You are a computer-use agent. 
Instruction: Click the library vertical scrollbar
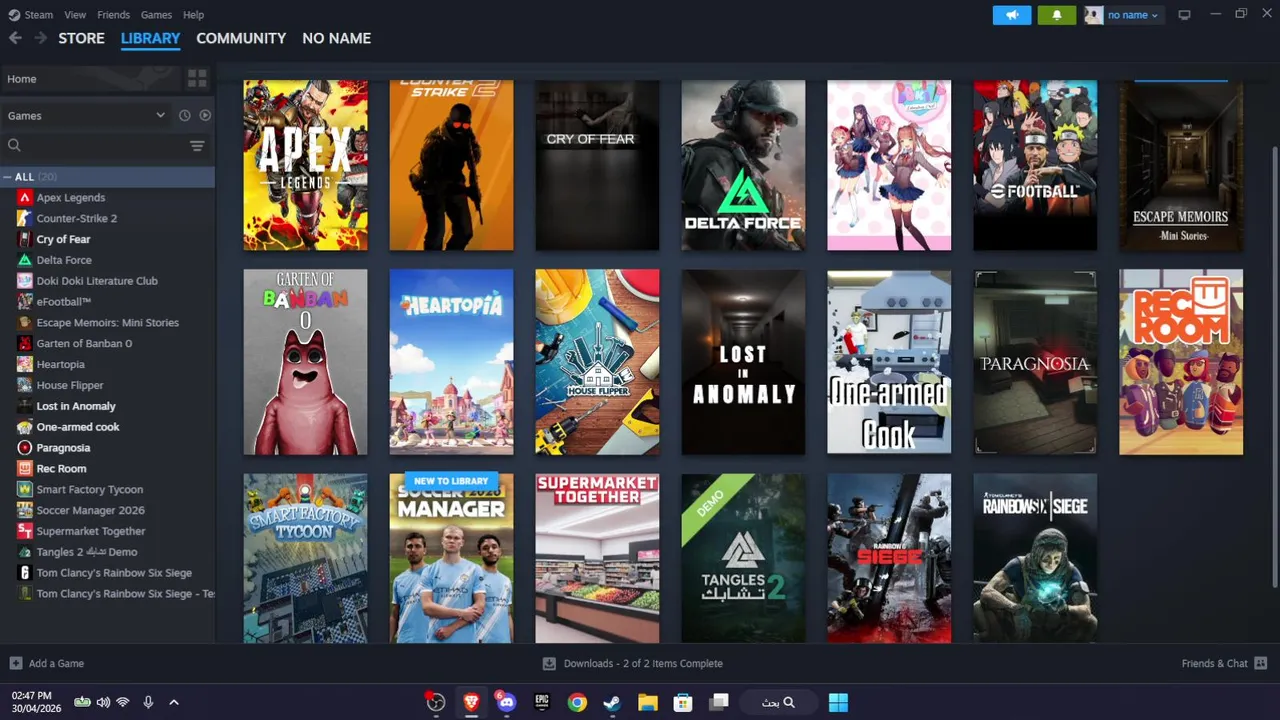point(1274,367)
